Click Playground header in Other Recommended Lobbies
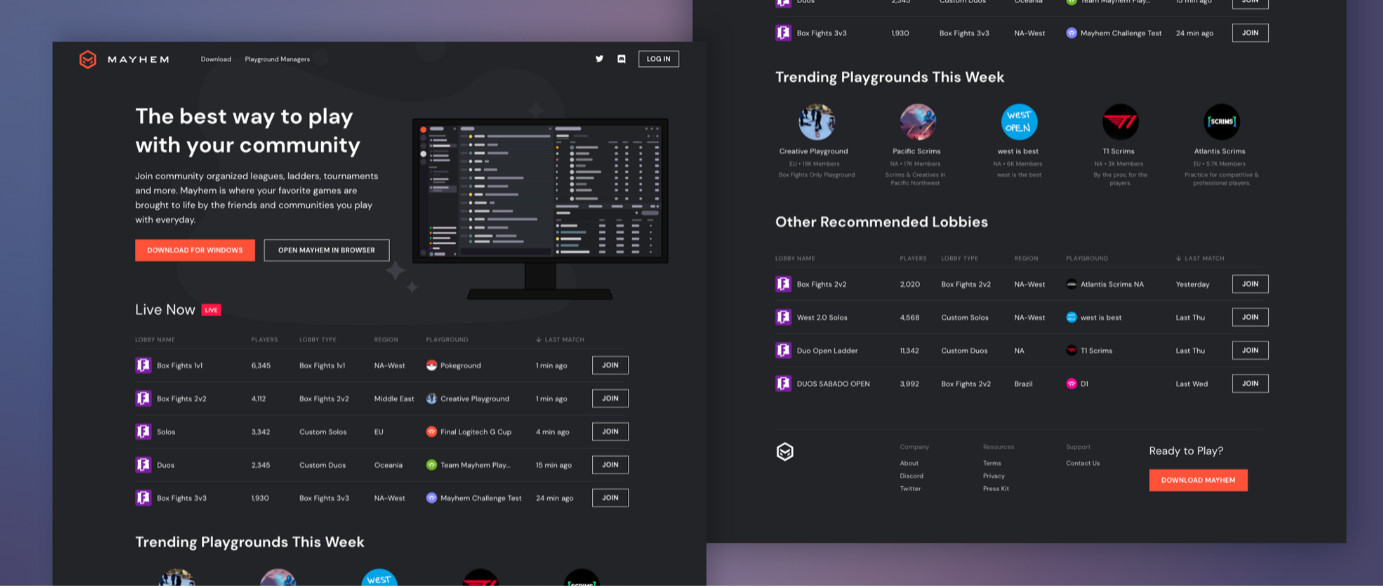This screenshot has height=586, width=1383. pyautogui.click(x=1087, y=259)
